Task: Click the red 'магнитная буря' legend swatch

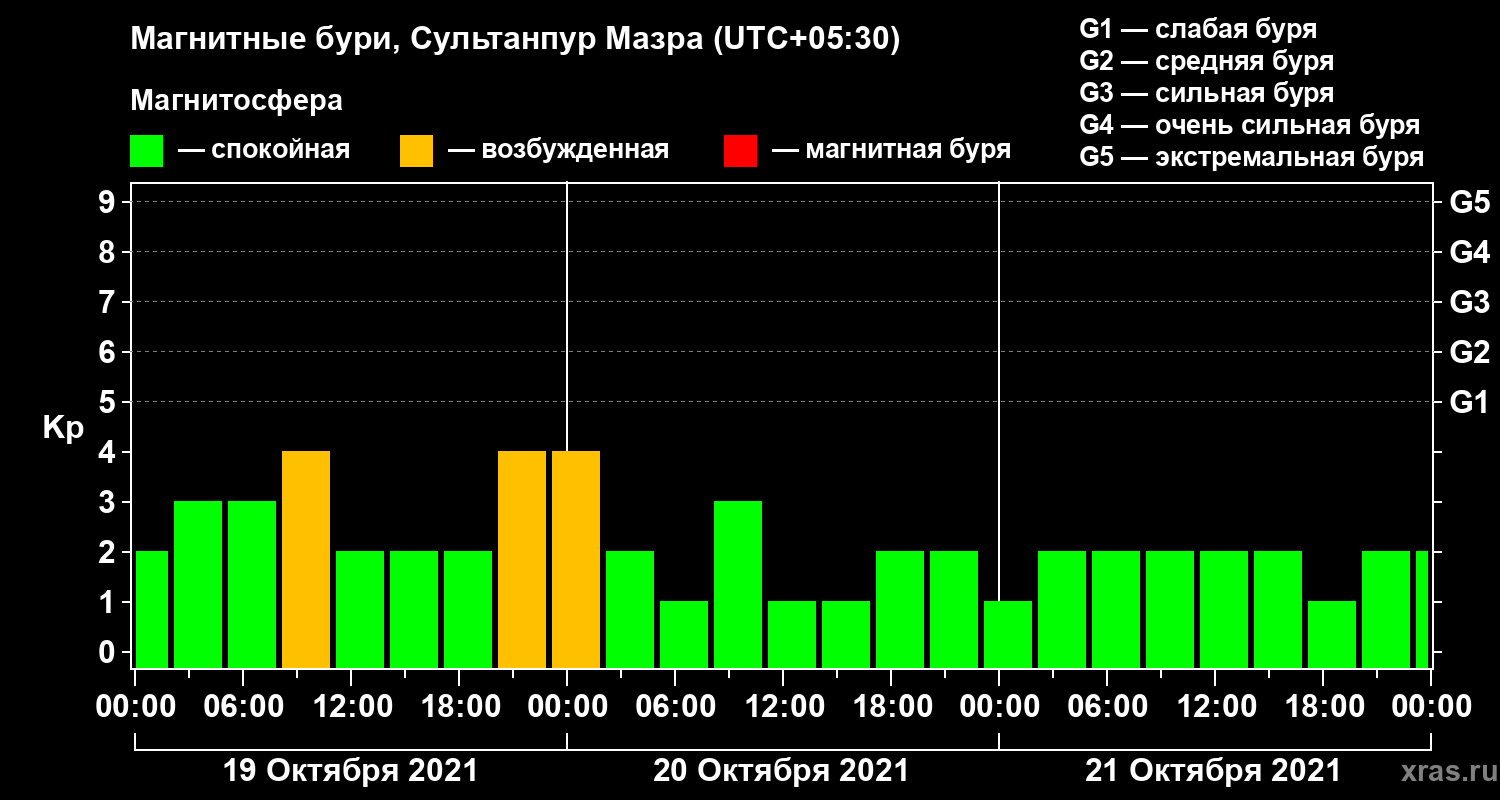Action: pyautogui.click(x=740, y=151)
